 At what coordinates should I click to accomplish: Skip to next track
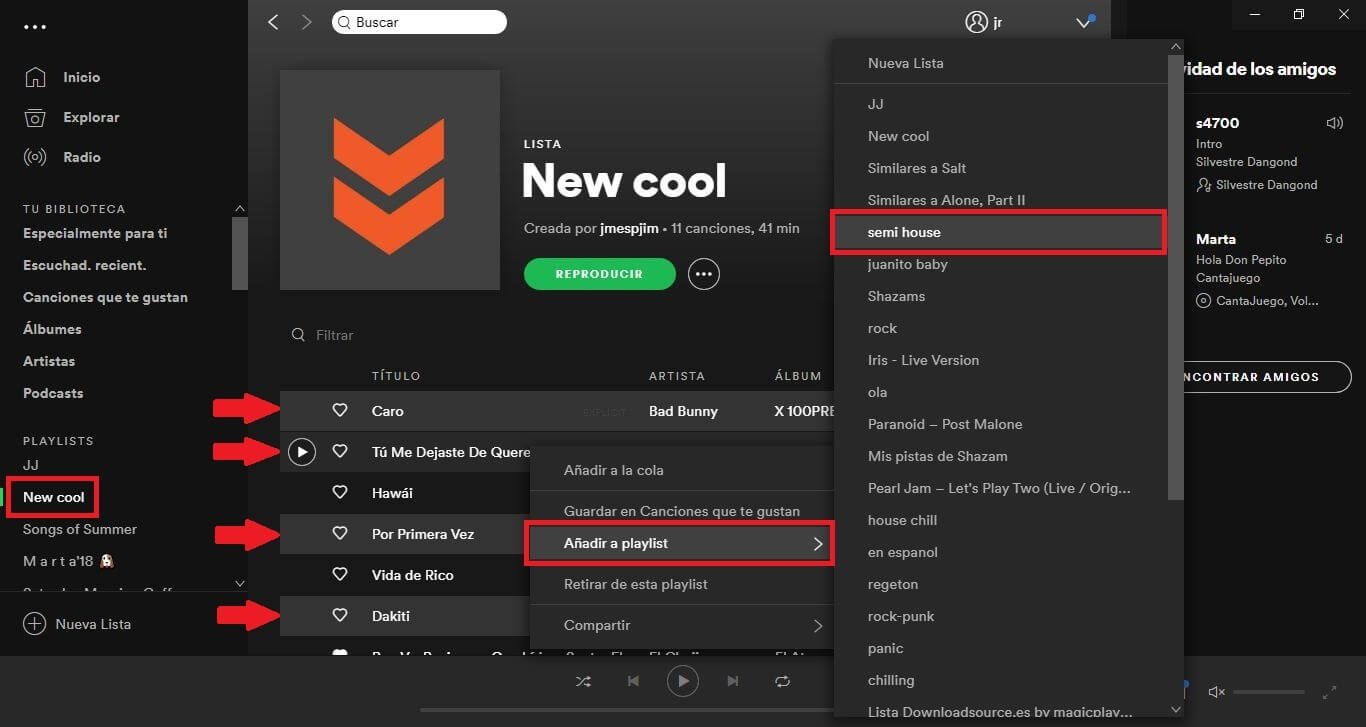tap(733, 681)
